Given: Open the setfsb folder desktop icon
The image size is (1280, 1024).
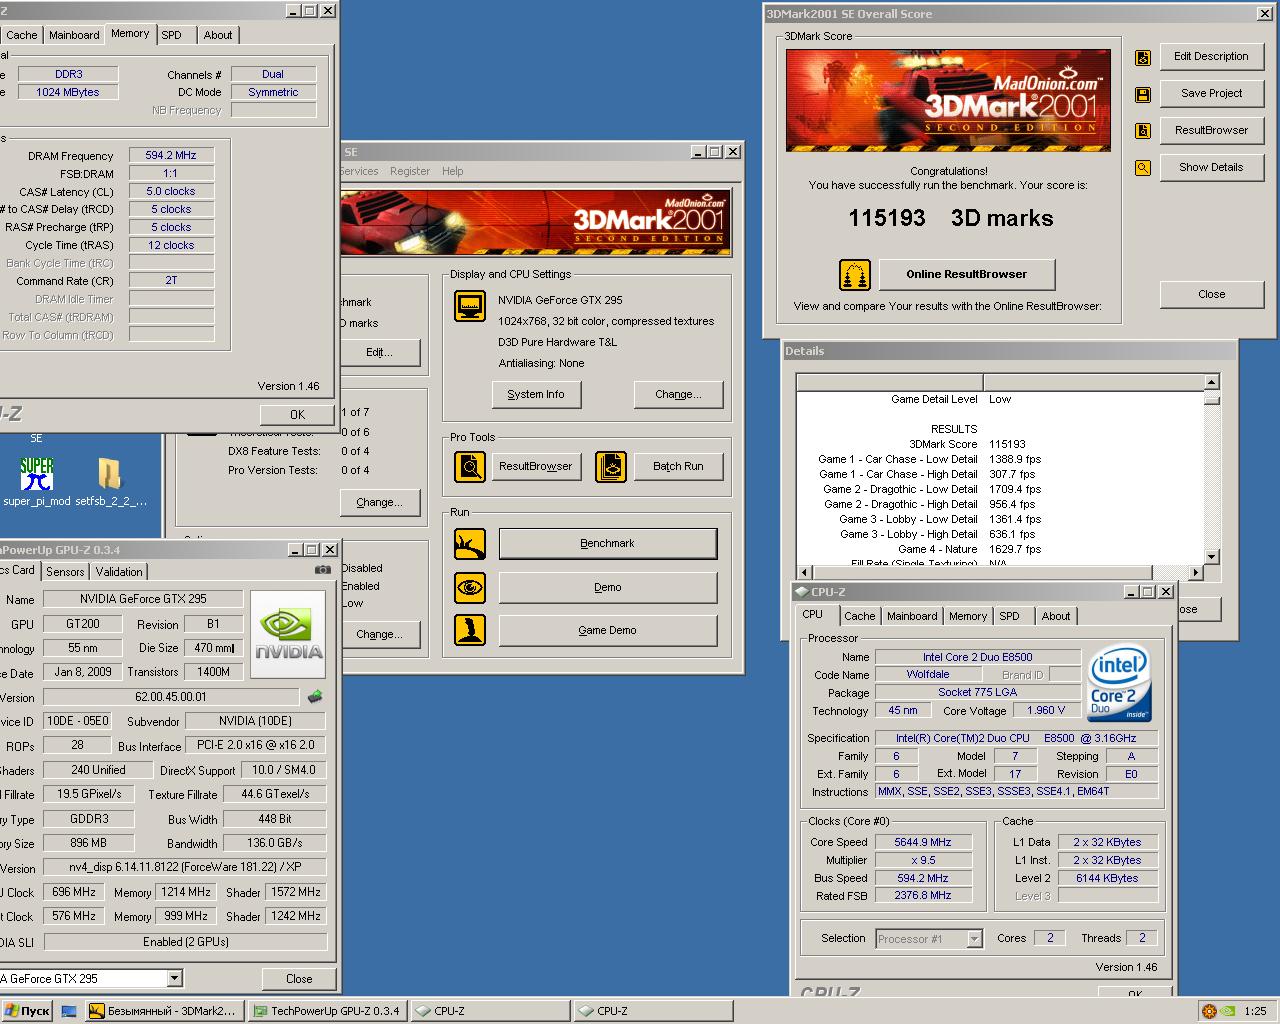Looking at the screenshot, I should pyautogui.click(x=110, y=482).
